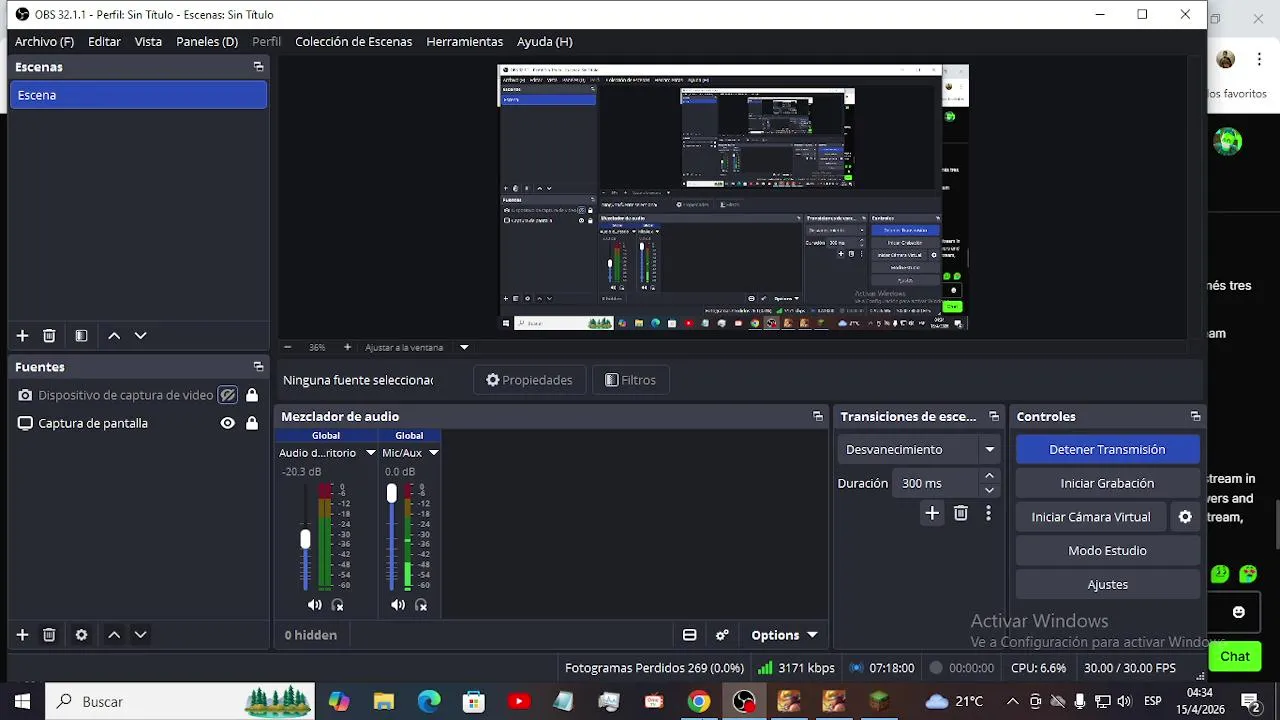This screenshot has height=720, width=1280.
Task: Open virtual camera settings gear
Action: pos(1185,517)
